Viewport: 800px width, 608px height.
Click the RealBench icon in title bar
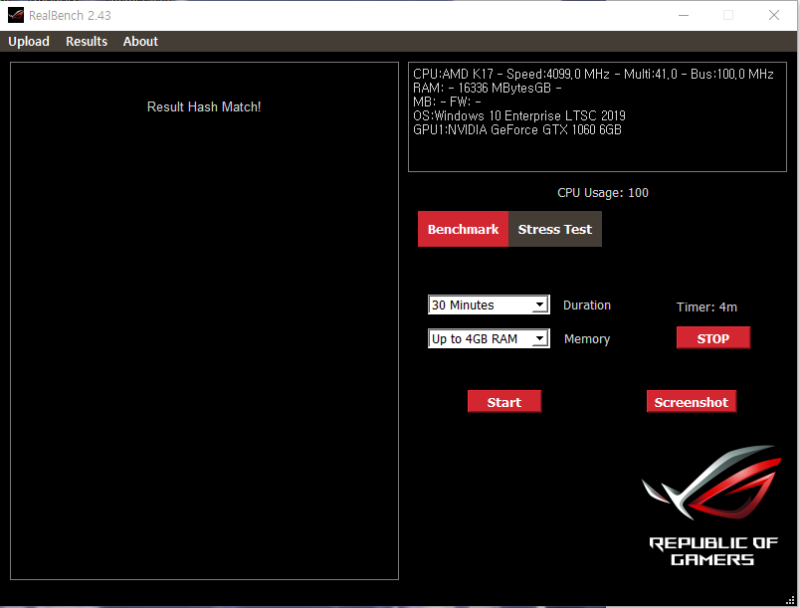[16, 15]
